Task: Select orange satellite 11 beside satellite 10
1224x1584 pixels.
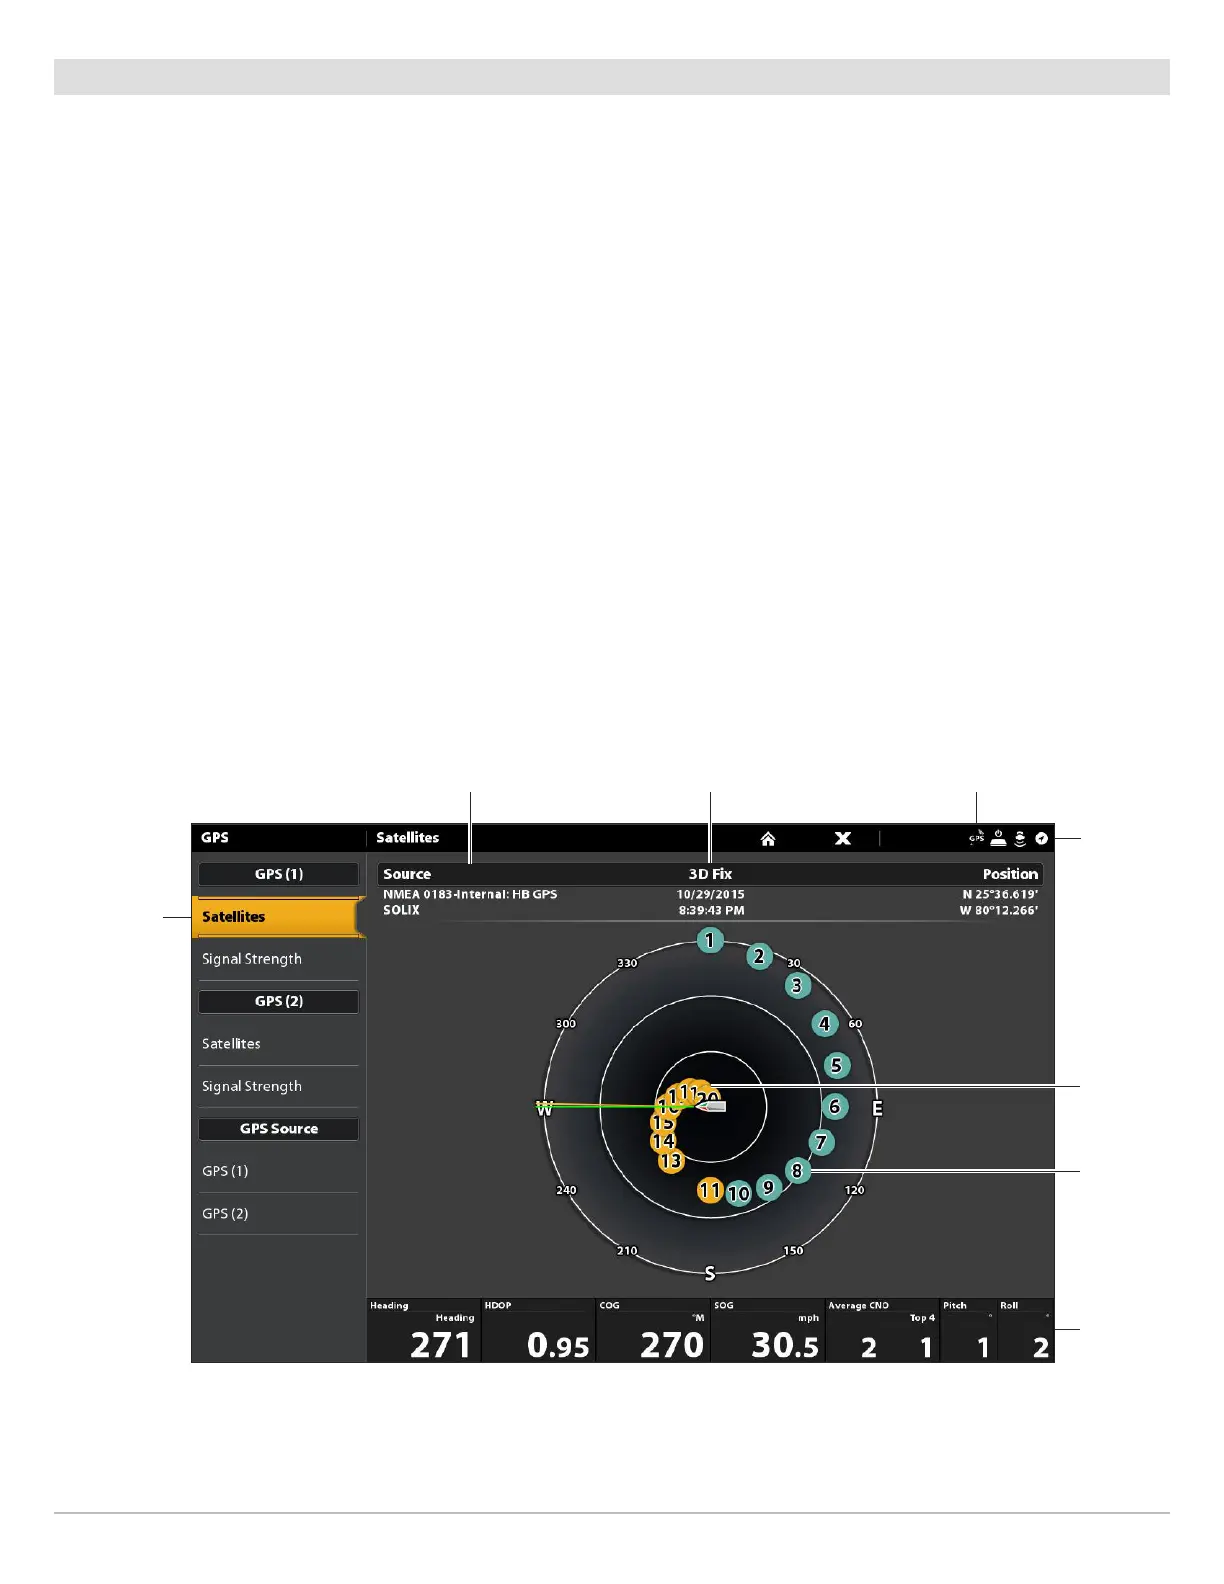Action: [710, 1190]
